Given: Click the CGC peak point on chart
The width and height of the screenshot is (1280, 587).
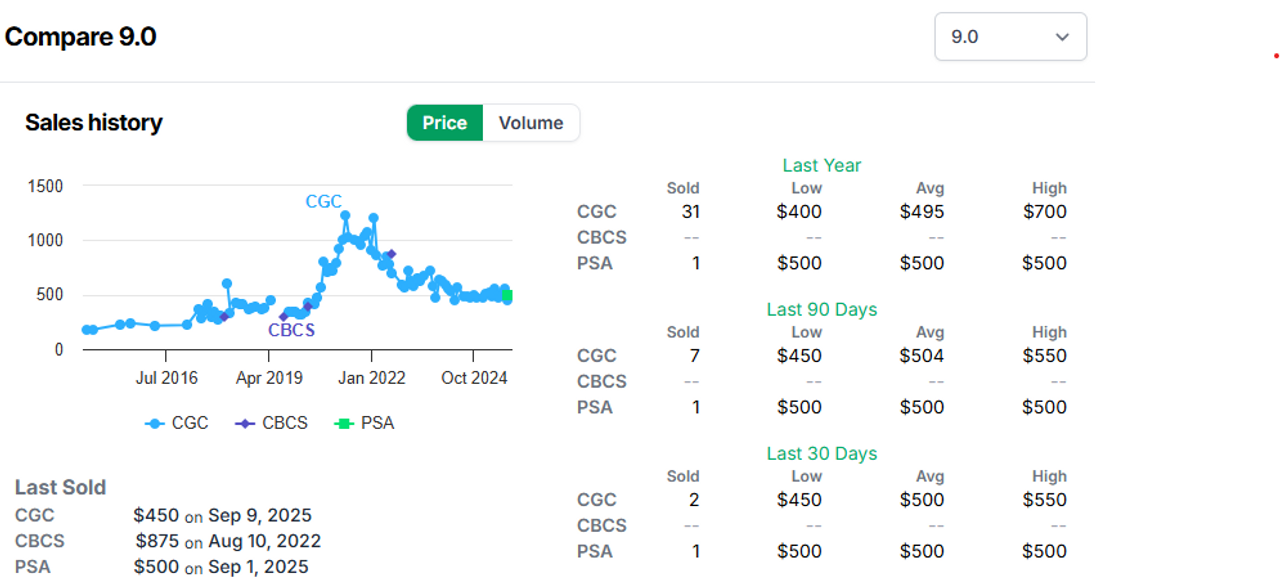Looking at the screenshot, I should (345, 215).
